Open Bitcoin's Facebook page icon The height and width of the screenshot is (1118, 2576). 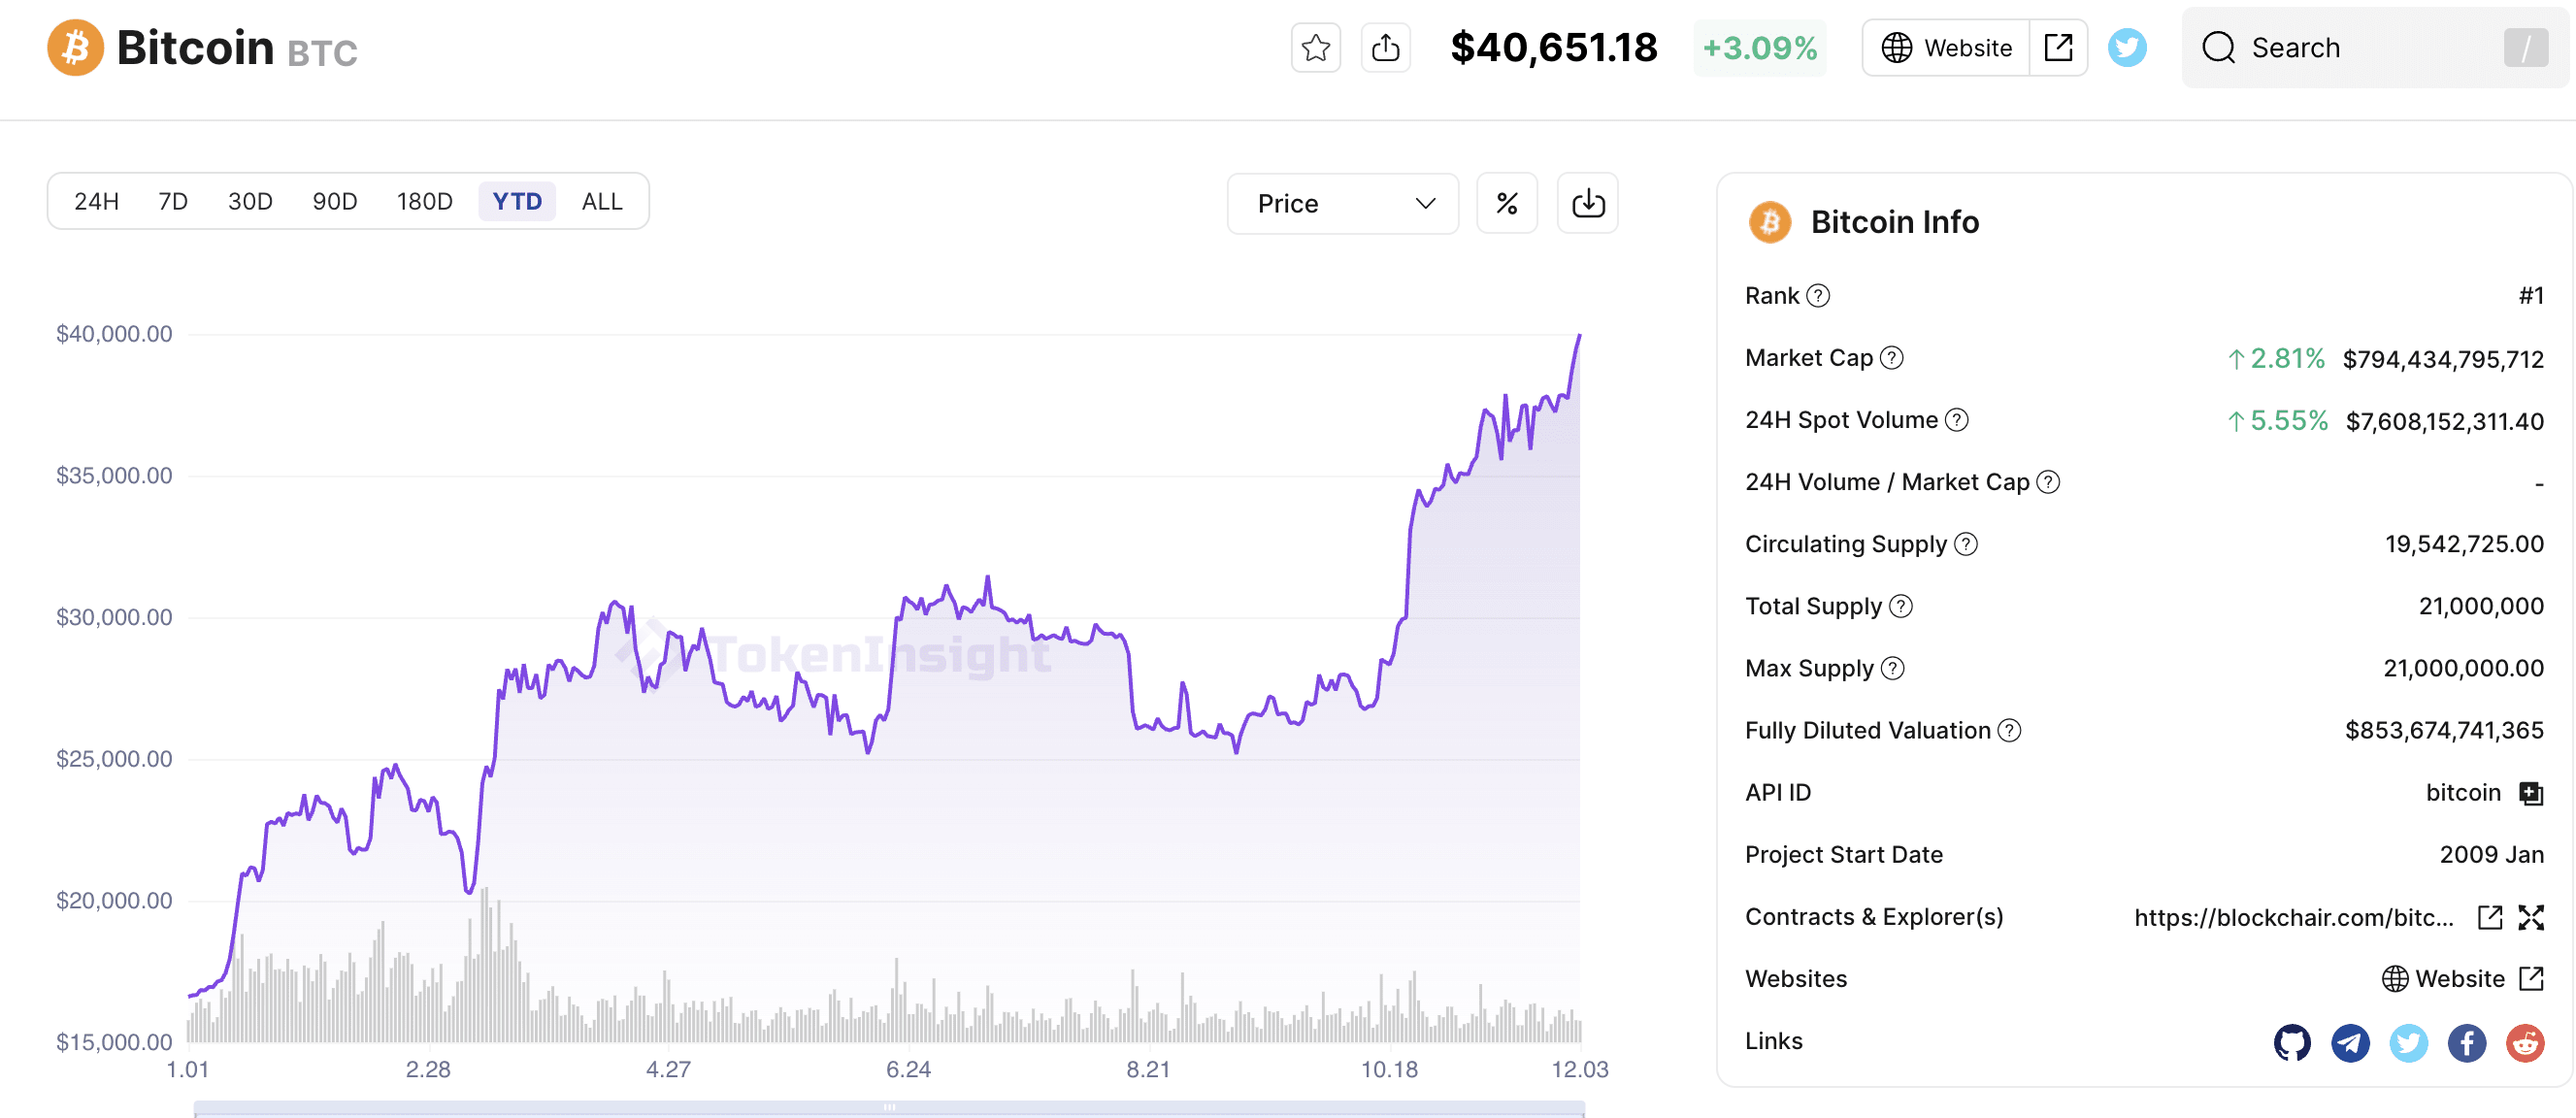pyautogui.click(x=2466, y=1043)
